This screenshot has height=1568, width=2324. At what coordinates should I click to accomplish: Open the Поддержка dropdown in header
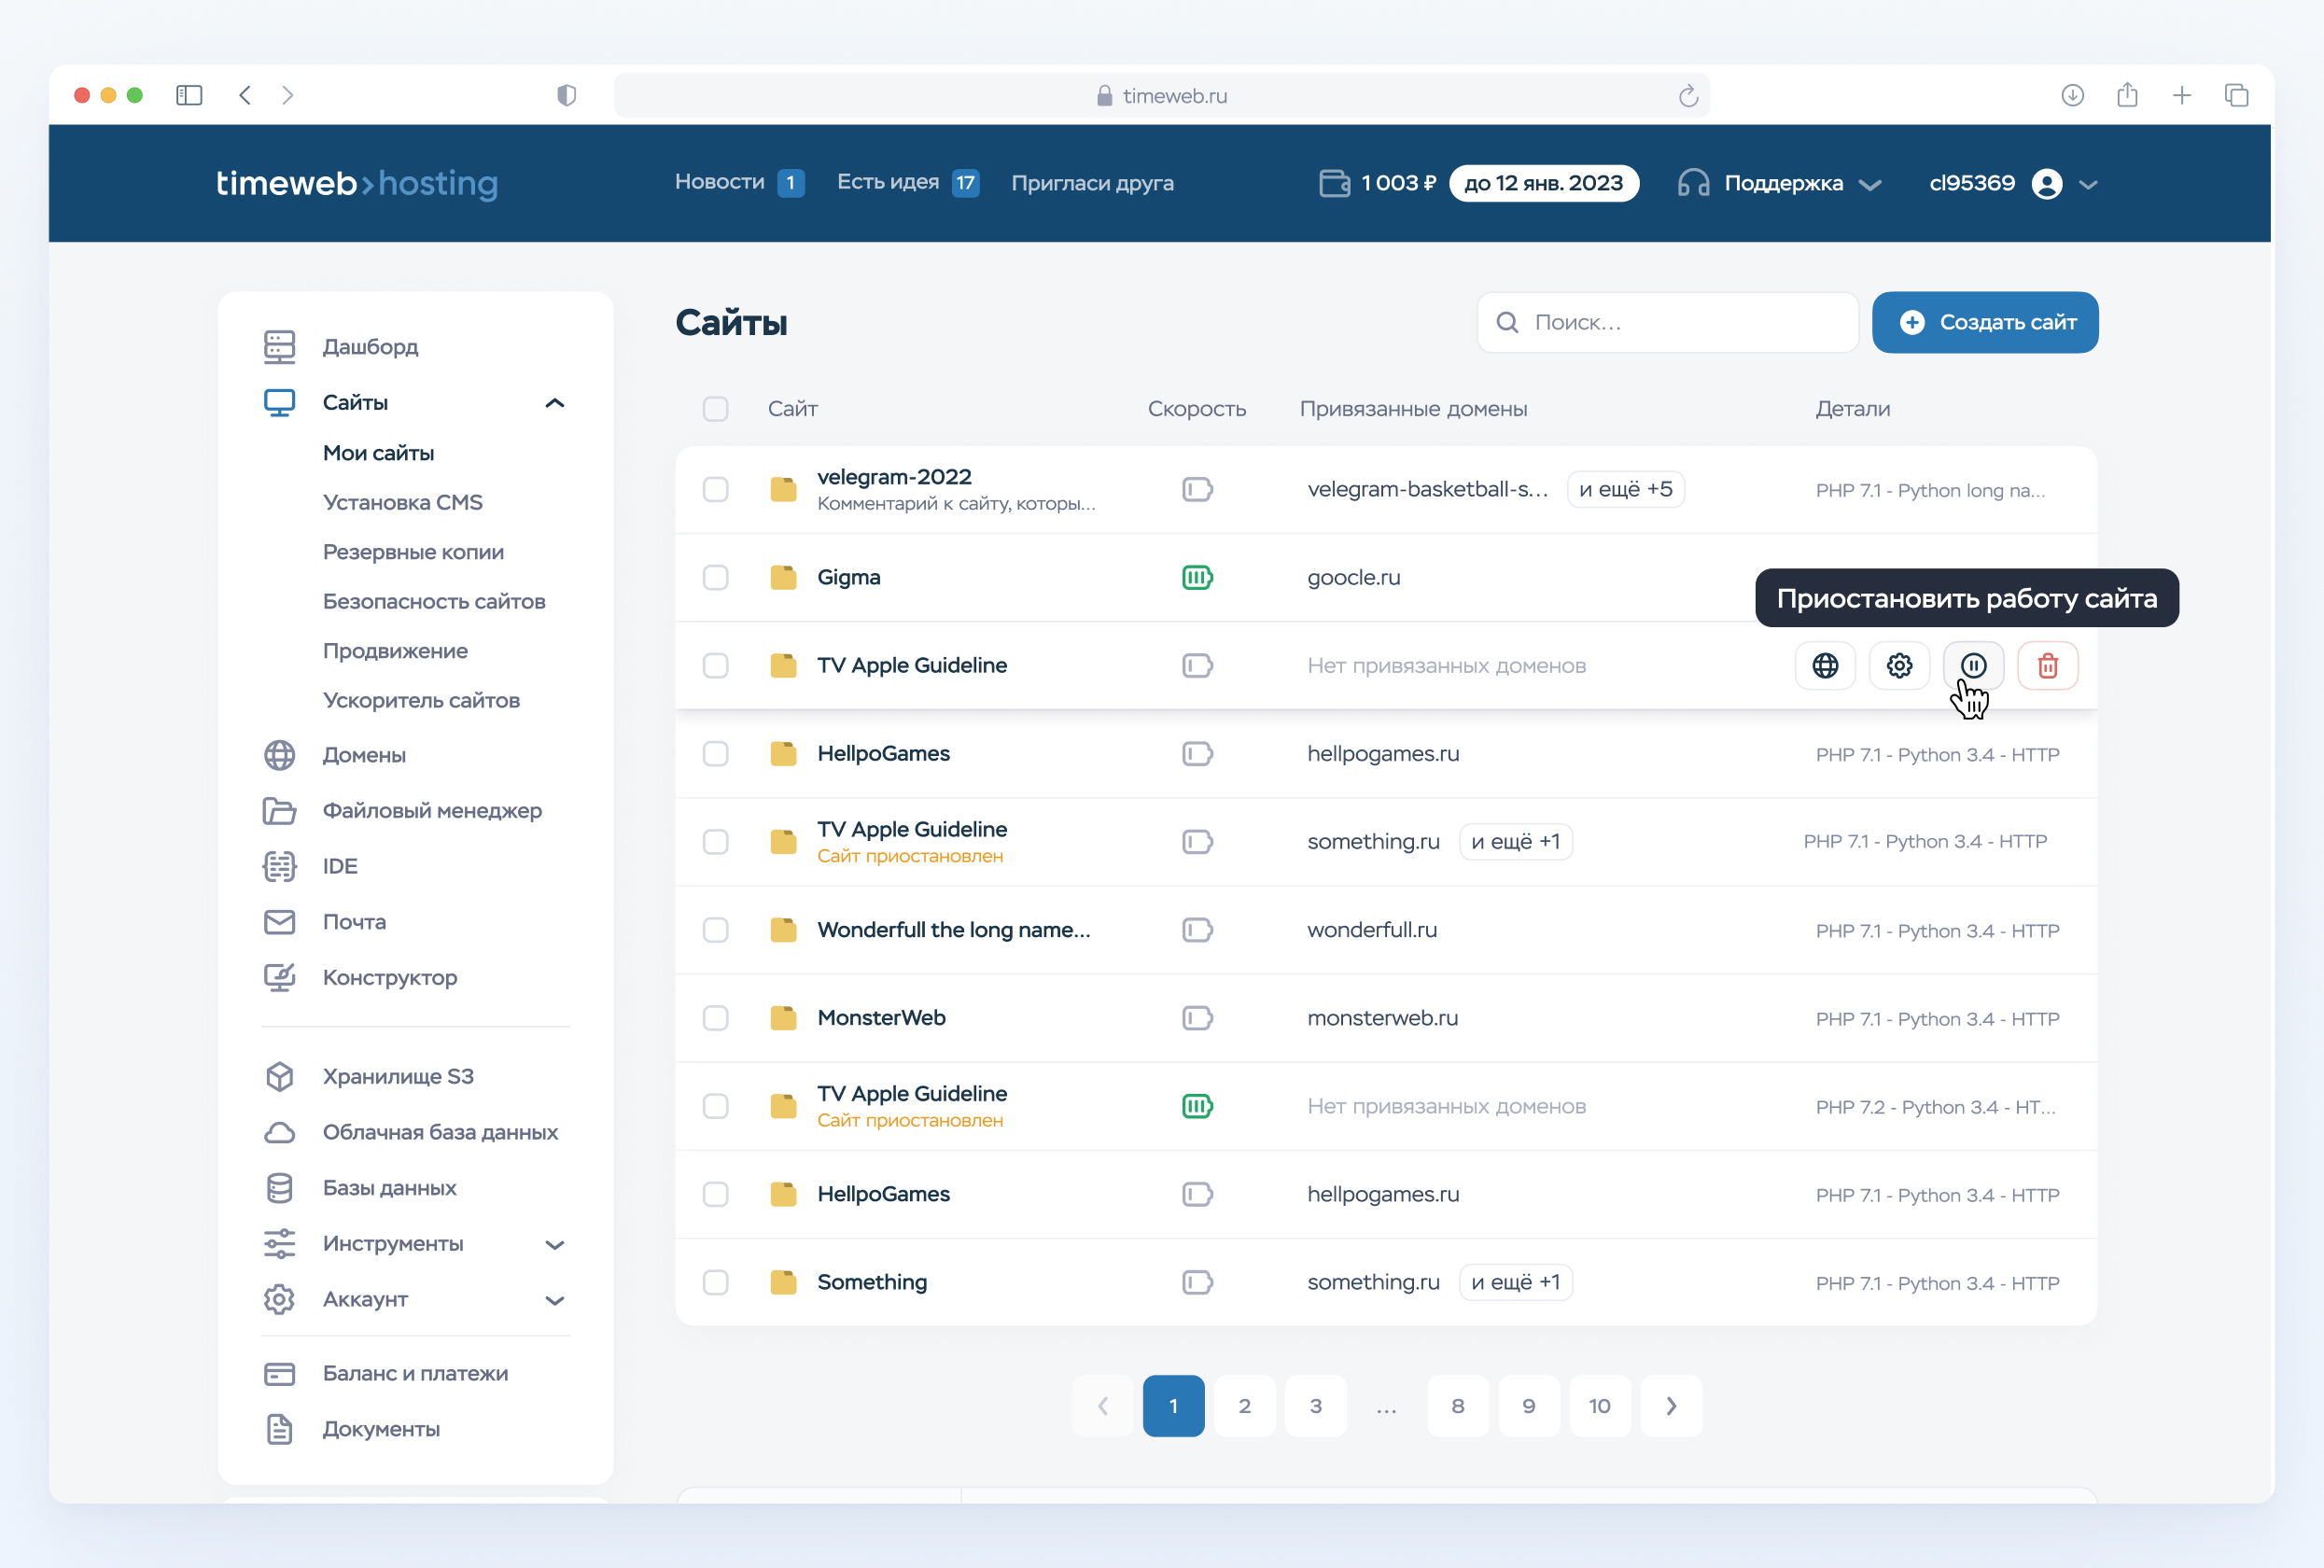(1781, 183)
